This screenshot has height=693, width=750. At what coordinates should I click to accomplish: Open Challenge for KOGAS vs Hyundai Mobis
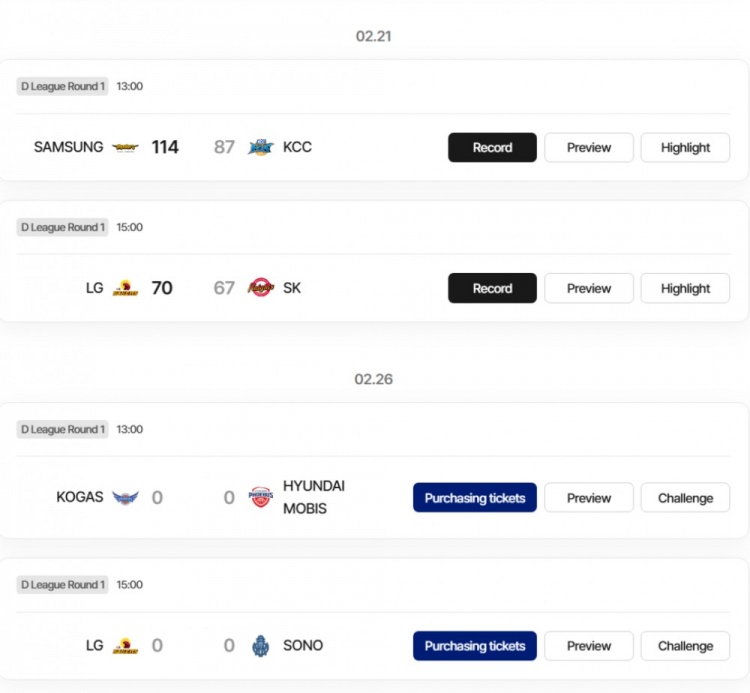click(685, 498)
